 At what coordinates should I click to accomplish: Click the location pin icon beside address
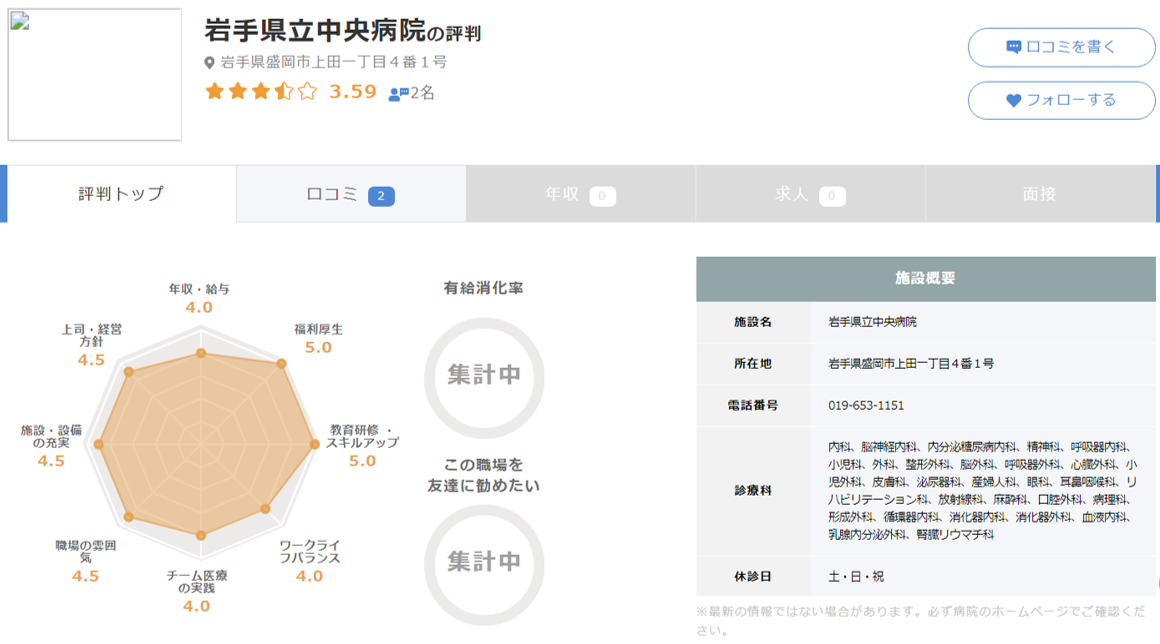pyautogui.click(x=210, y=63)
